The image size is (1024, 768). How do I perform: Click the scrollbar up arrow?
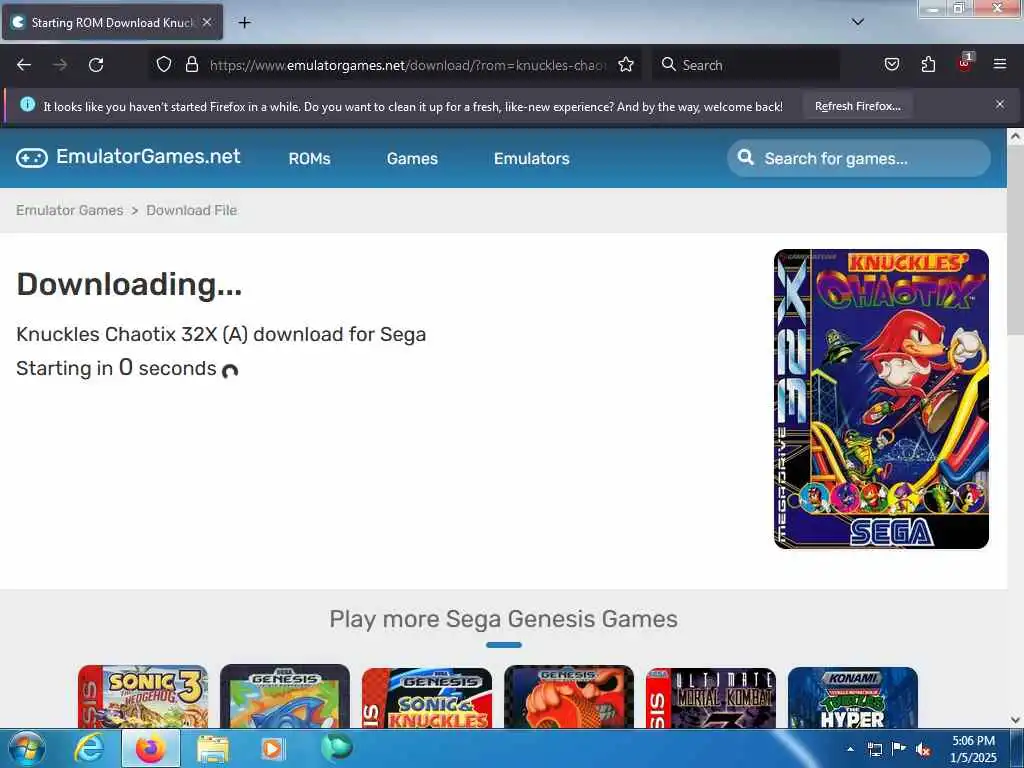coord(1015,136)
